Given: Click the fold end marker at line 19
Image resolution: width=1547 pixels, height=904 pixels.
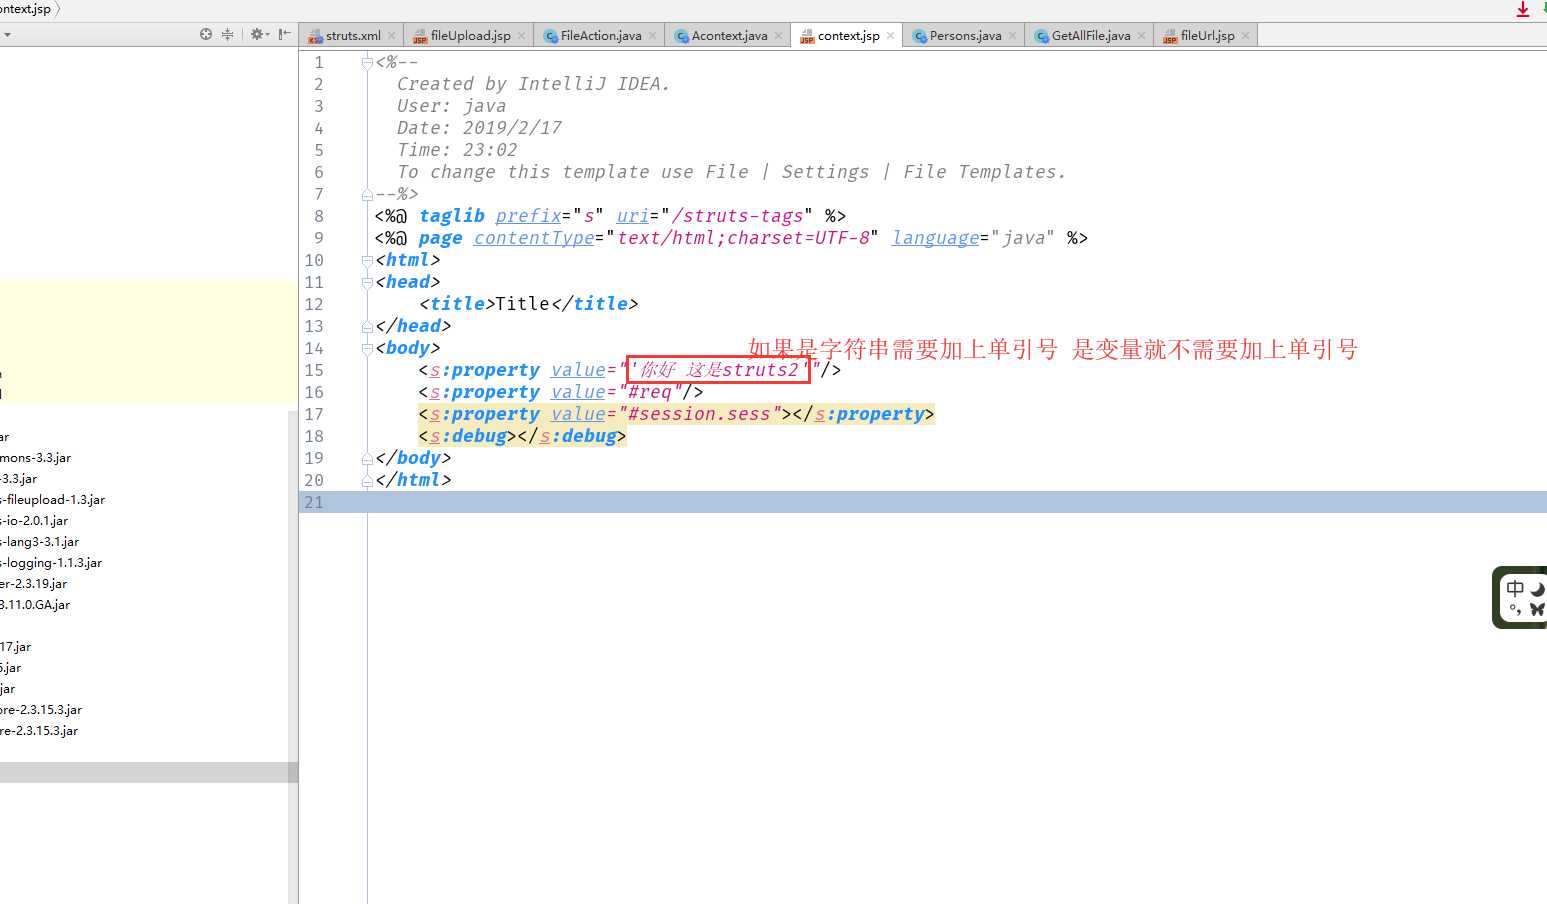Looking at the screenshot, I should (x=367, y=458).
